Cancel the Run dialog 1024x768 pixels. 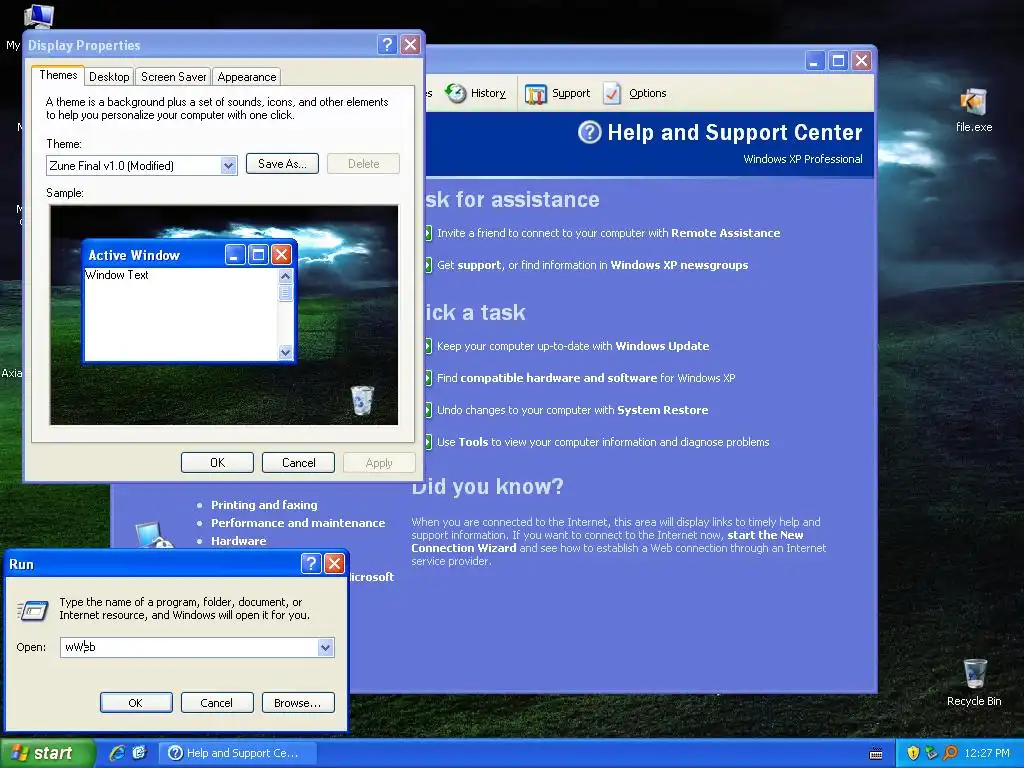tap(217, 703)
